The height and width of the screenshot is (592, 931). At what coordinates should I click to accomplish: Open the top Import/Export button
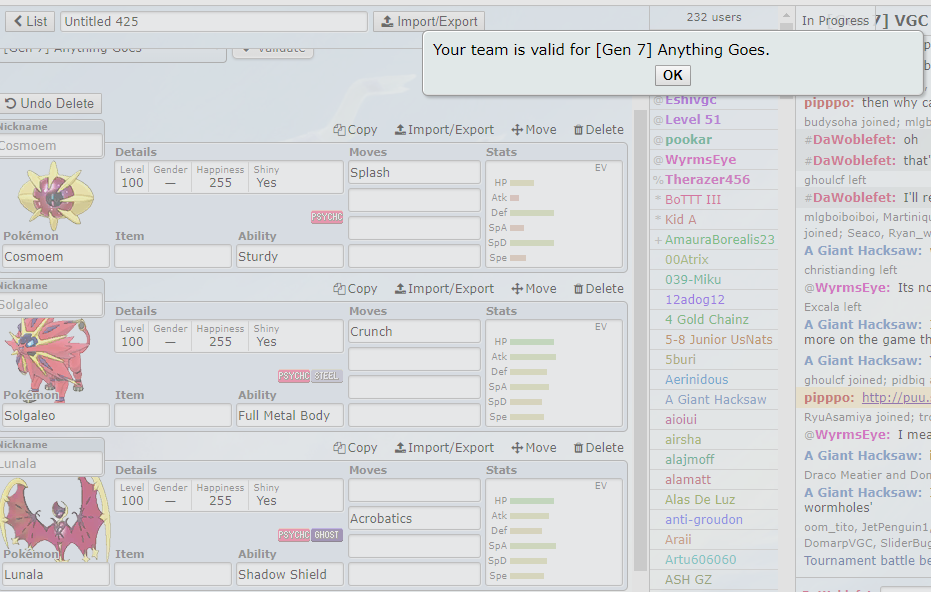(429, 21)
